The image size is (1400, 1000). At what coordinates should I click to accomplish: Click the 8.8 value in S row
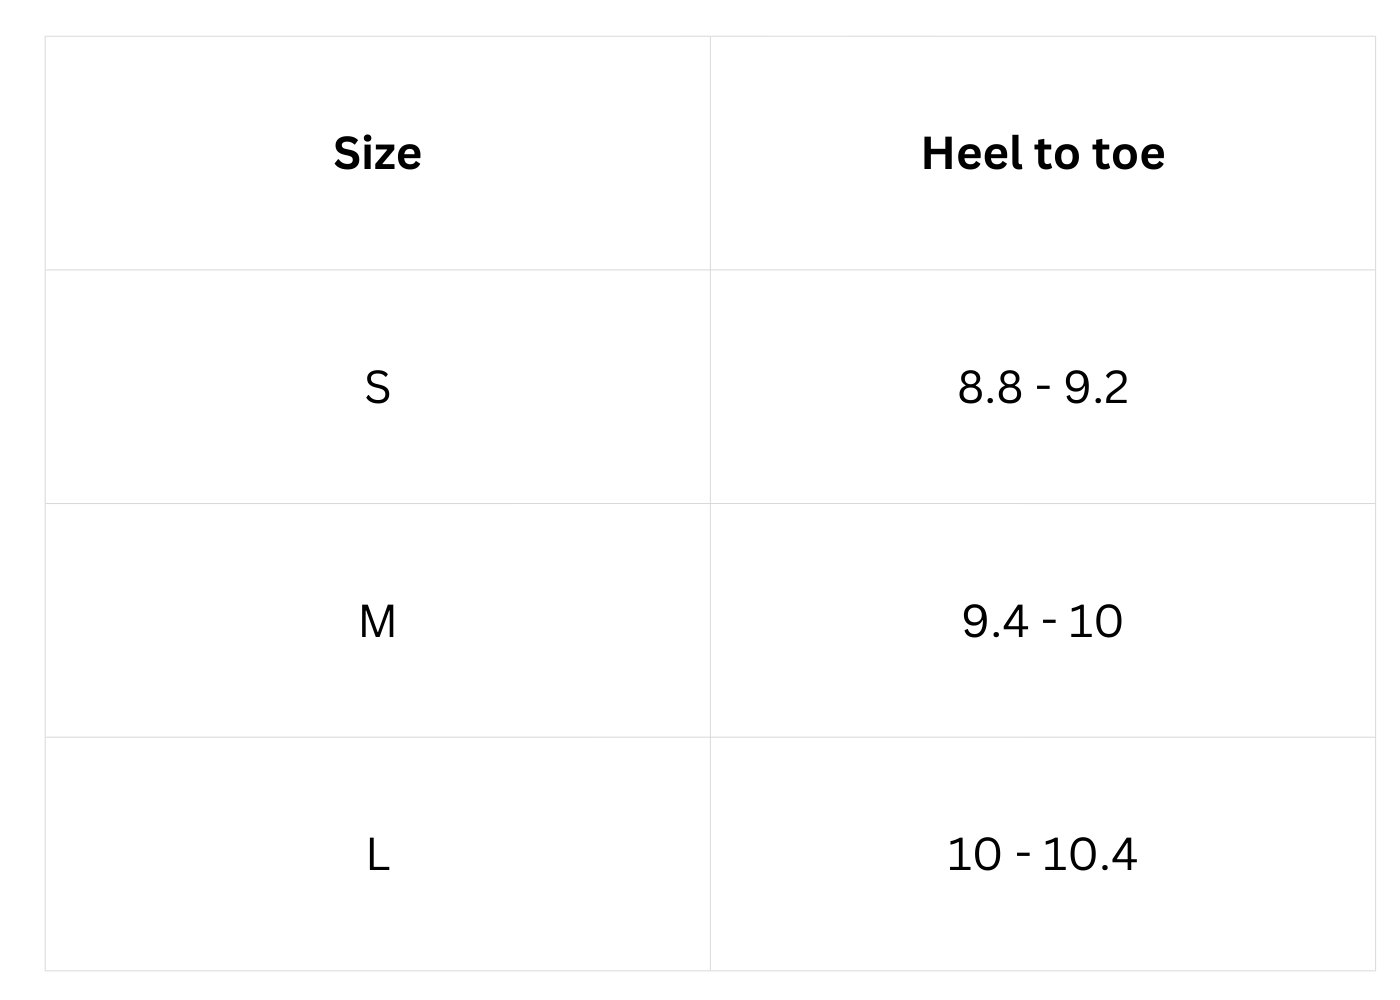[990, 388]
